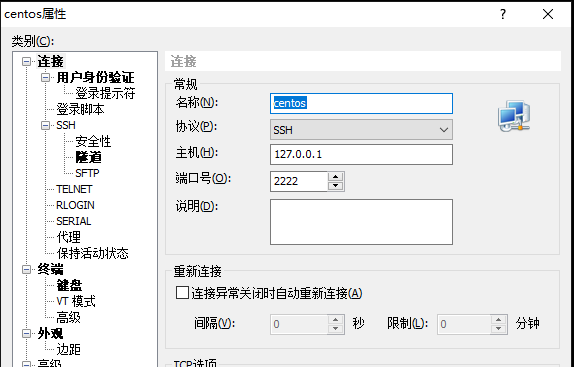574x367 pixels.
Task: Select 外观 category in tree
Action: [x=50, y=333]
